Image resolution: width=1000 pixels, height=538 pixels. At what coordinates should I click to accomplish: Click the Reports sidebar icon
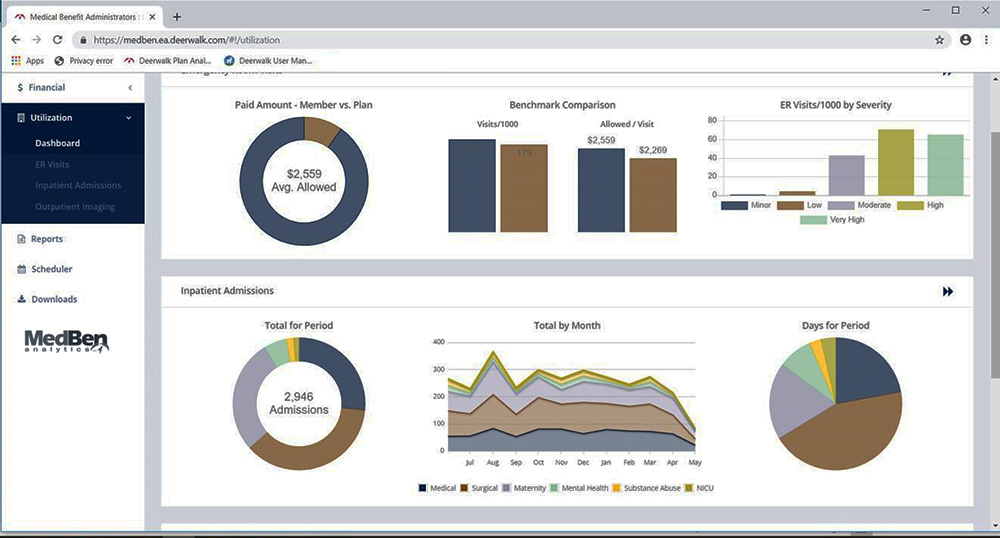click(22, 239)
